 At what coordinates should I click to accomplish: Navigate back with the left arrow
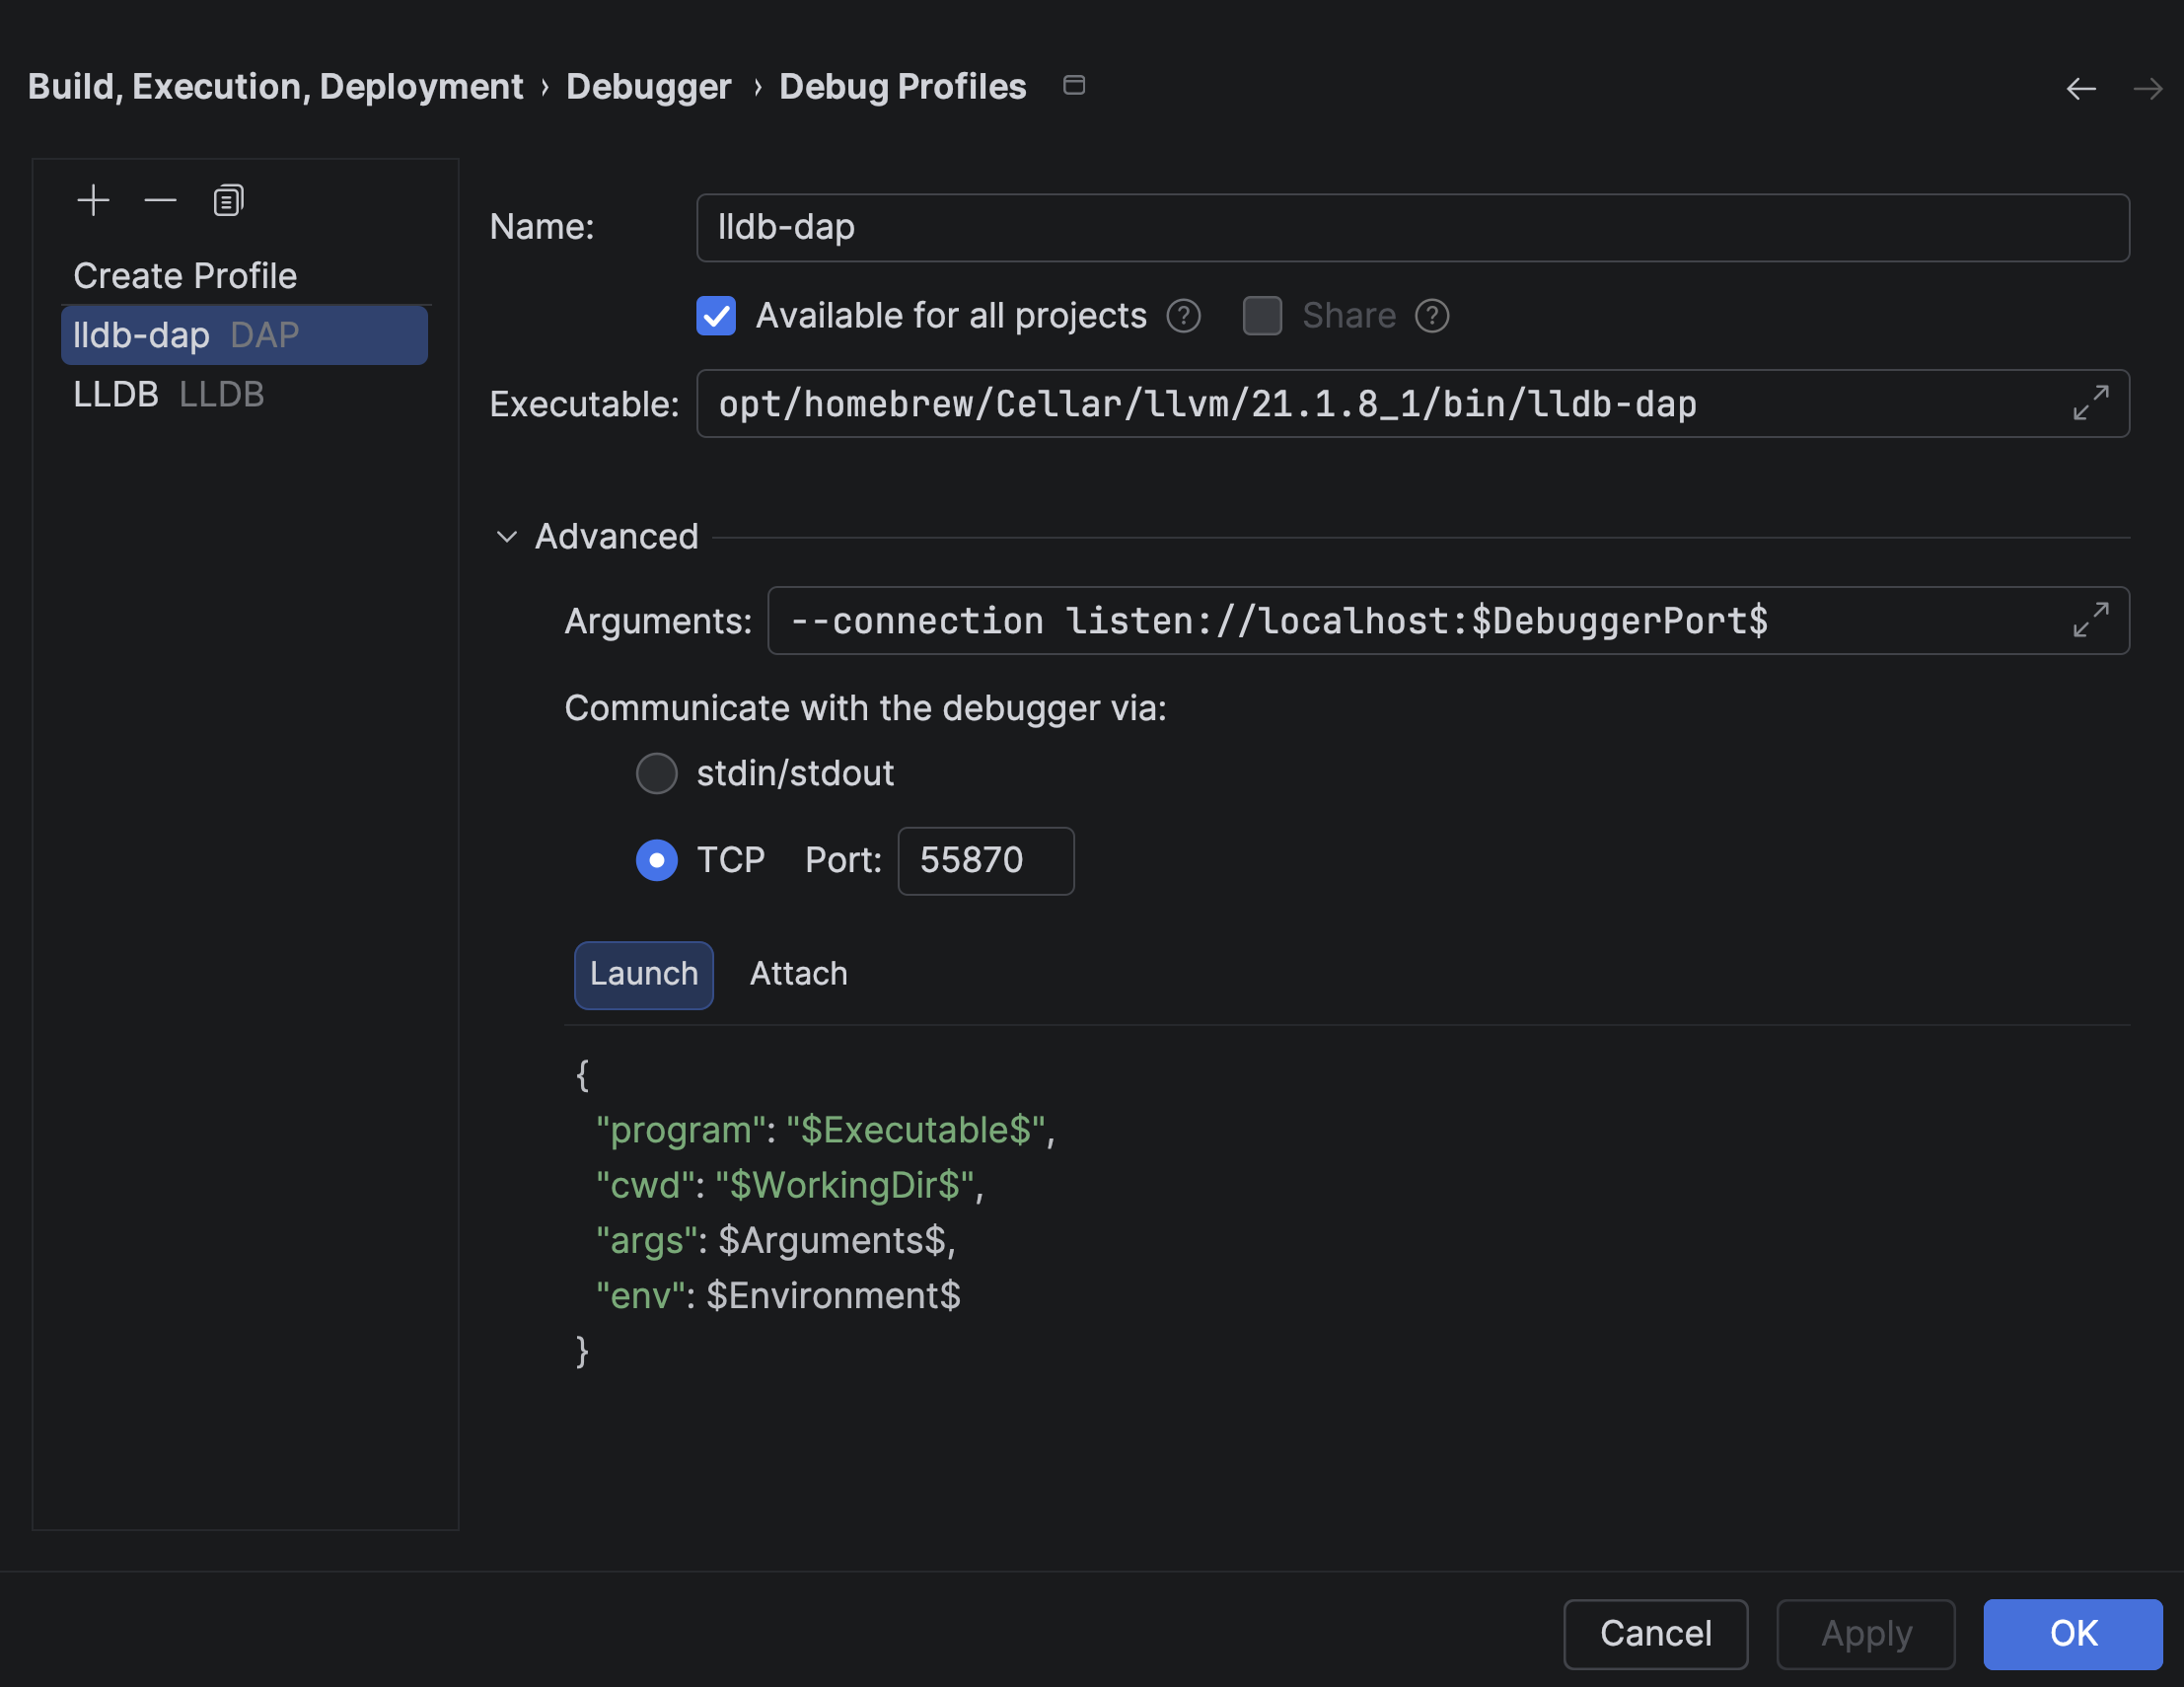(2081, 89)
